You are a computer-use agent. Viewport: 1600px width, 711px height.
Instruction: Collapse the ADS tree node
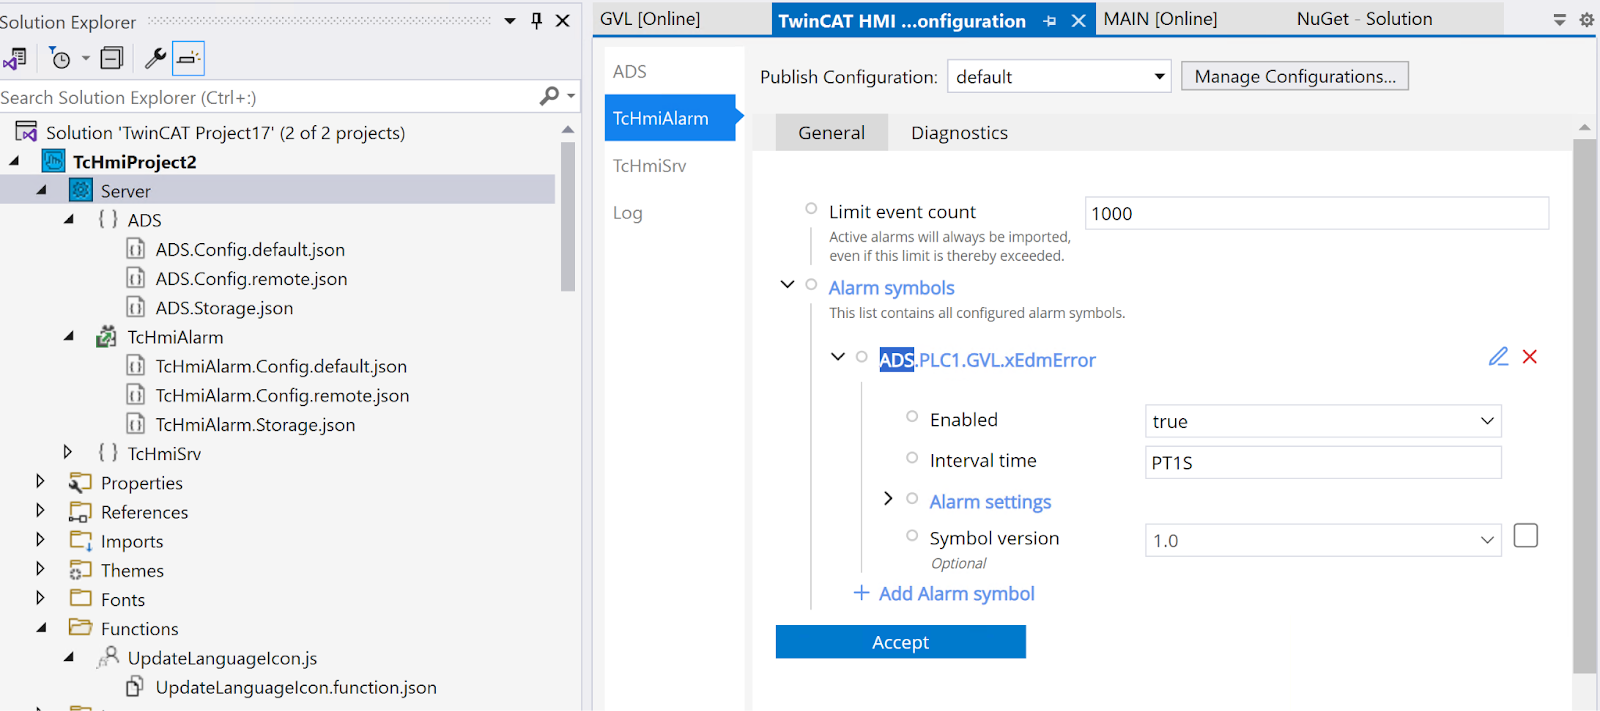[x=69, y=219]
